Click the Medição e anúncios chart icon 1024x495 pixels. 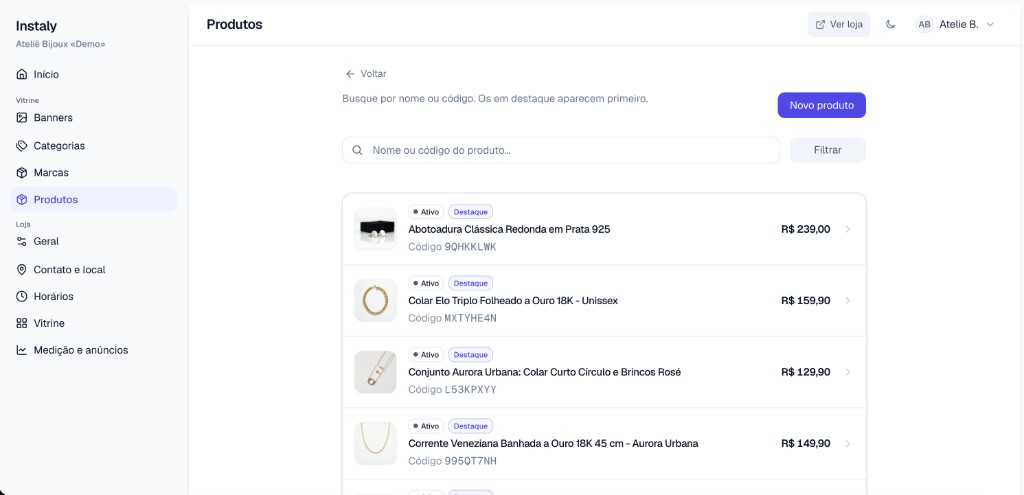pyautogui.click(x=22, y=350)
